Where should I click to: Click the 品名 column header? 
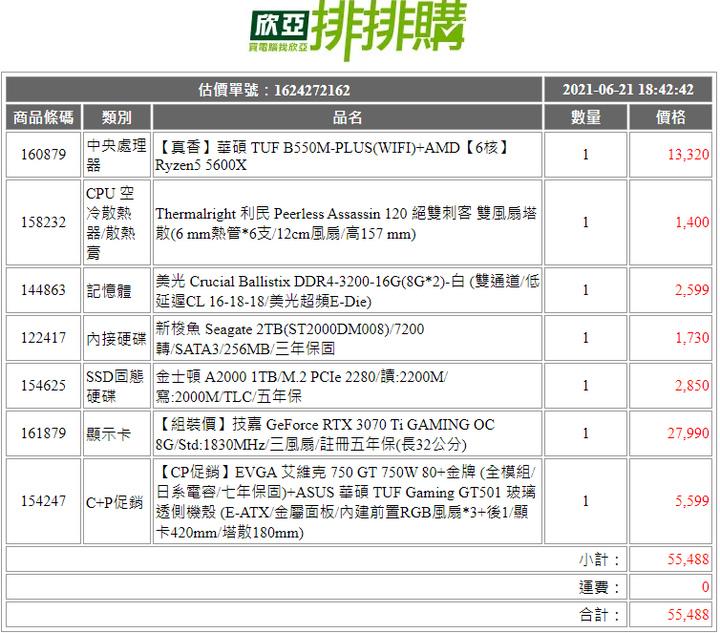click(x=348, y=117)
